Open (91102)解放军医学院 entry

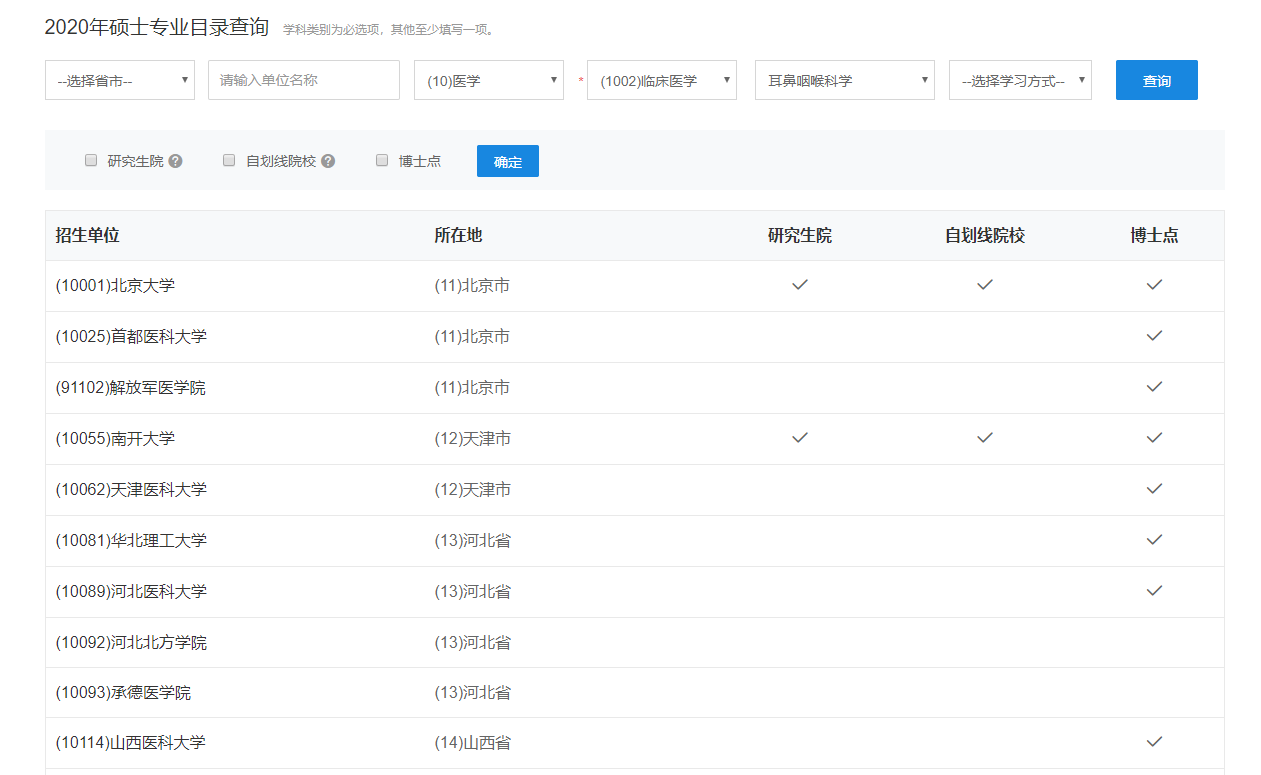pos(131,388)
